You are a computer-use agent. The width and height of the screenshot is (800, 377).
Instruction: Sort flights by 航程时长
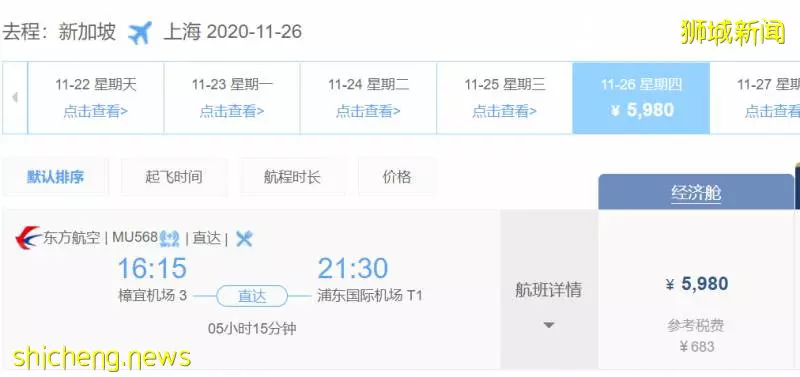coord(292,177)
